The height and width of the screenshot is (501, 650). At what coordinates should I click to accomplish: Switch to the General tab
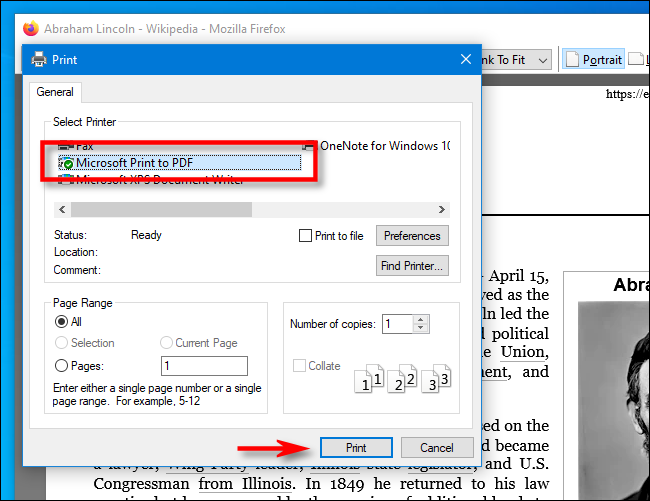click(x=55, y=92)
